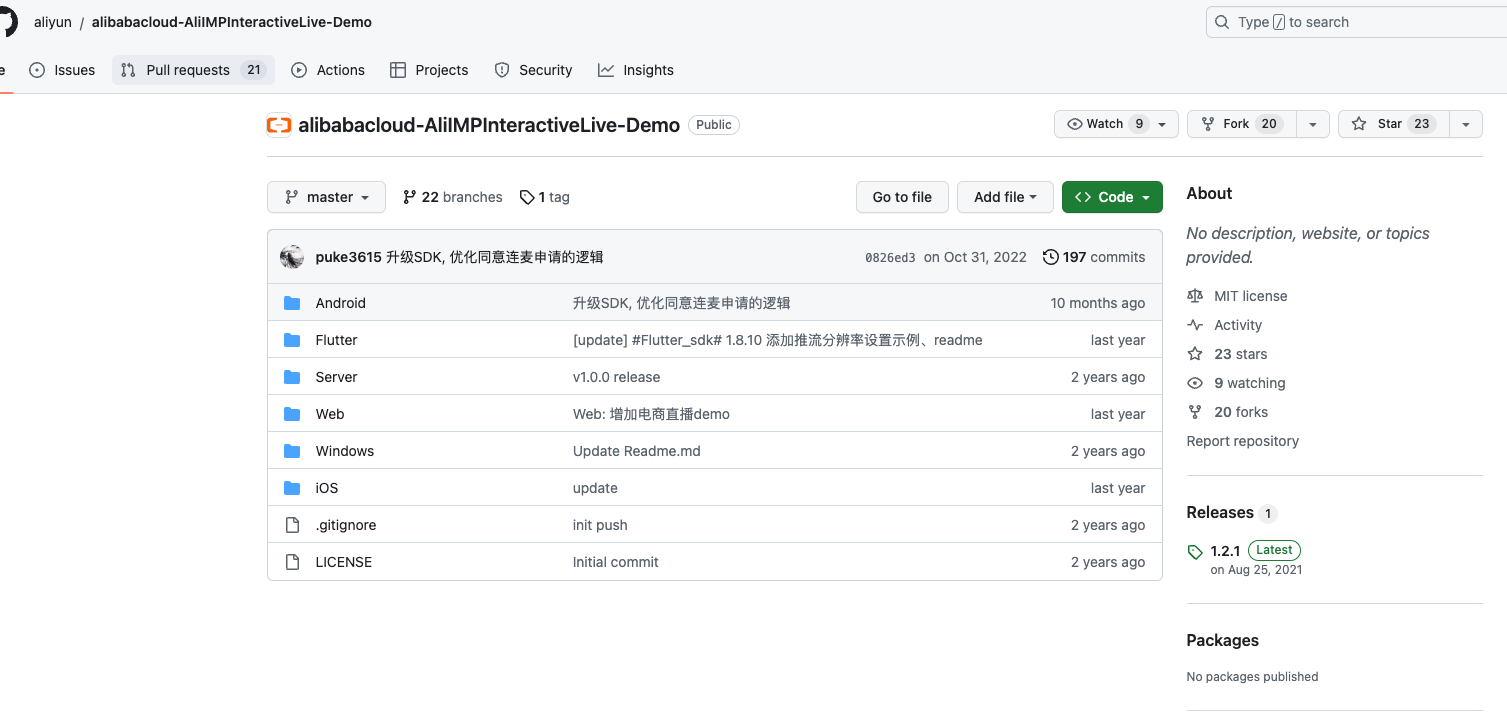This screenshot has width=1507, height=728.
Task: Open the master branch selector
Action: [x=326, y=197]
